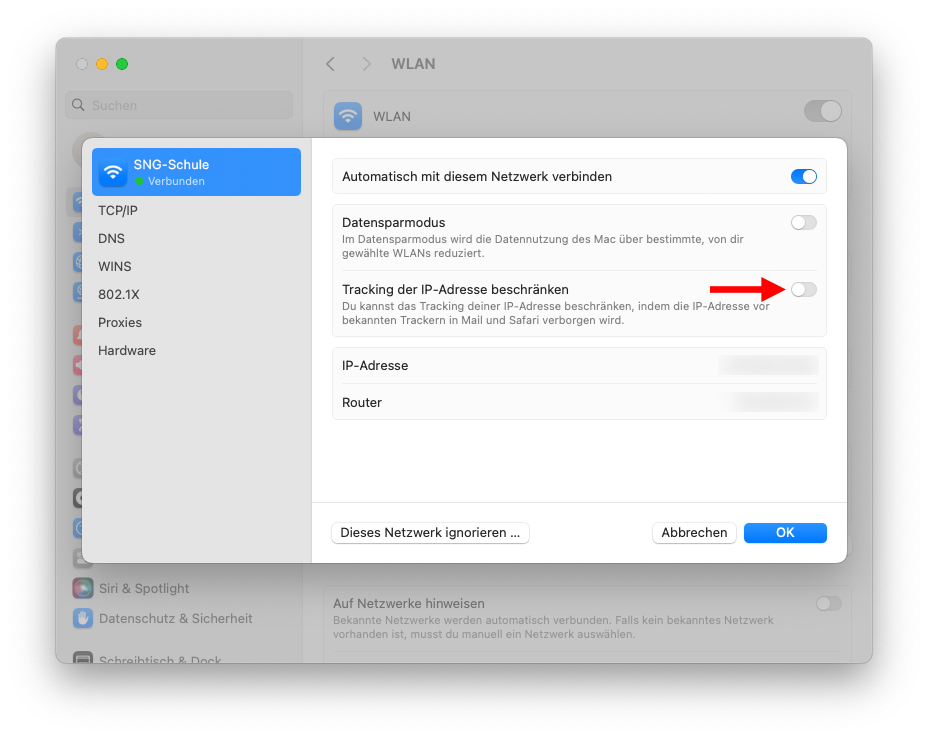Switch to the DNS section
Viewport: 928px width, 737px height.
pos(111,239)
